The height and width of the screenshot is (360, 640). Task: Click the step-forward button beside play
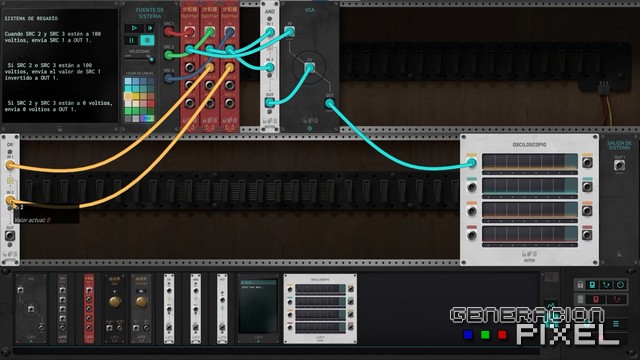click(x=150, y=28)
